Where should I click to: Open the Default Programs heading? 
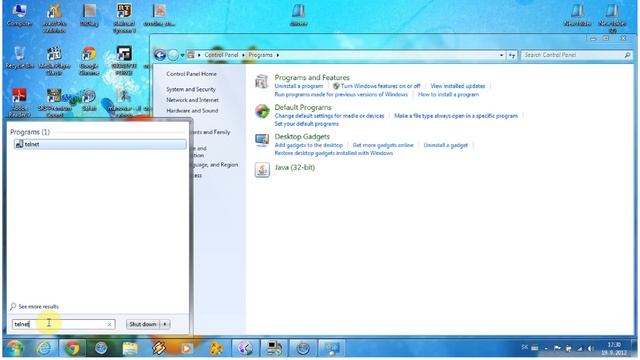tap(303, 107)
